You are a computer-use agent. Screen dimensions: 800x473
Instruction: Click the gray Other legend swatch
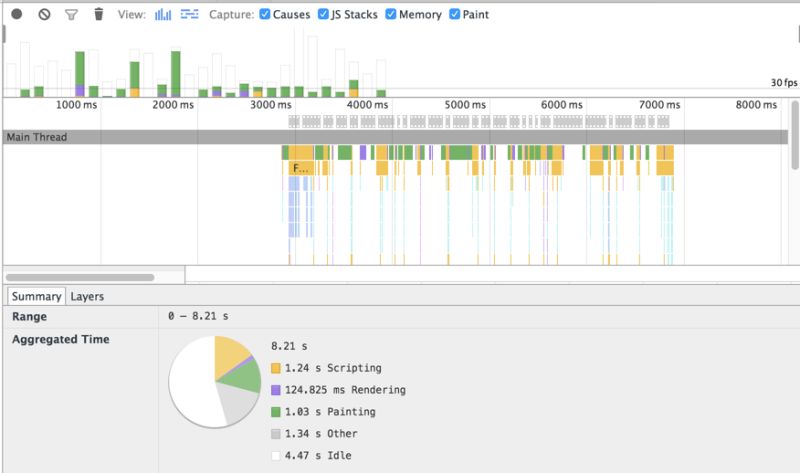276,434
